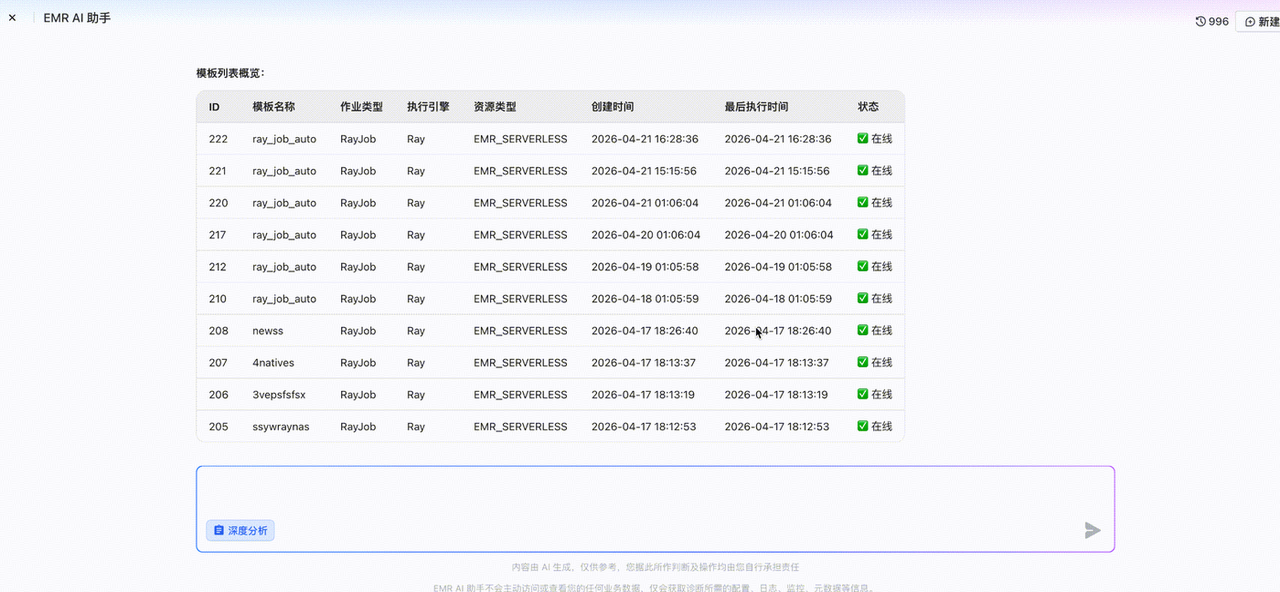The height and width of the screenshot is (592, 1280).
Task: Click the EMR AI 助手 title
Action: [77, 18]
